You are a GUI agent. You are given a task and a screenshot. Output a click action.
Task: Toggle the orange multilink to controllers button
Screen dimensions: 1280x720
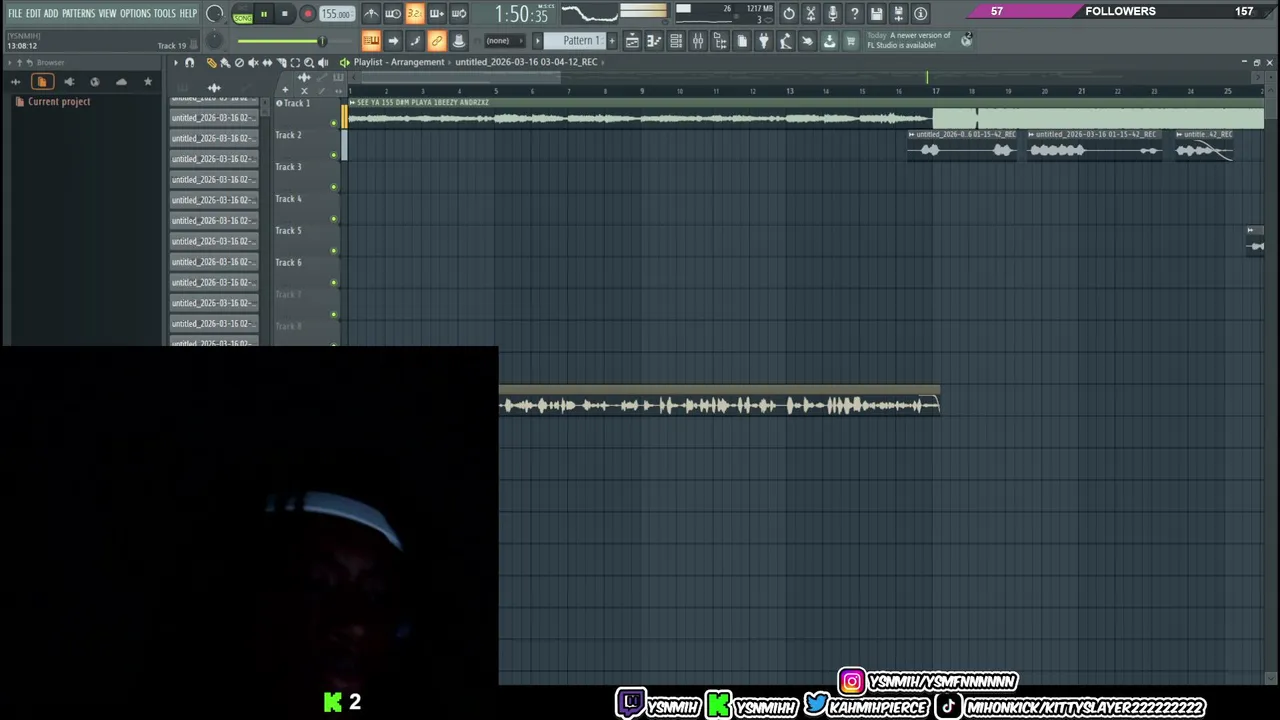click(437, 41)
